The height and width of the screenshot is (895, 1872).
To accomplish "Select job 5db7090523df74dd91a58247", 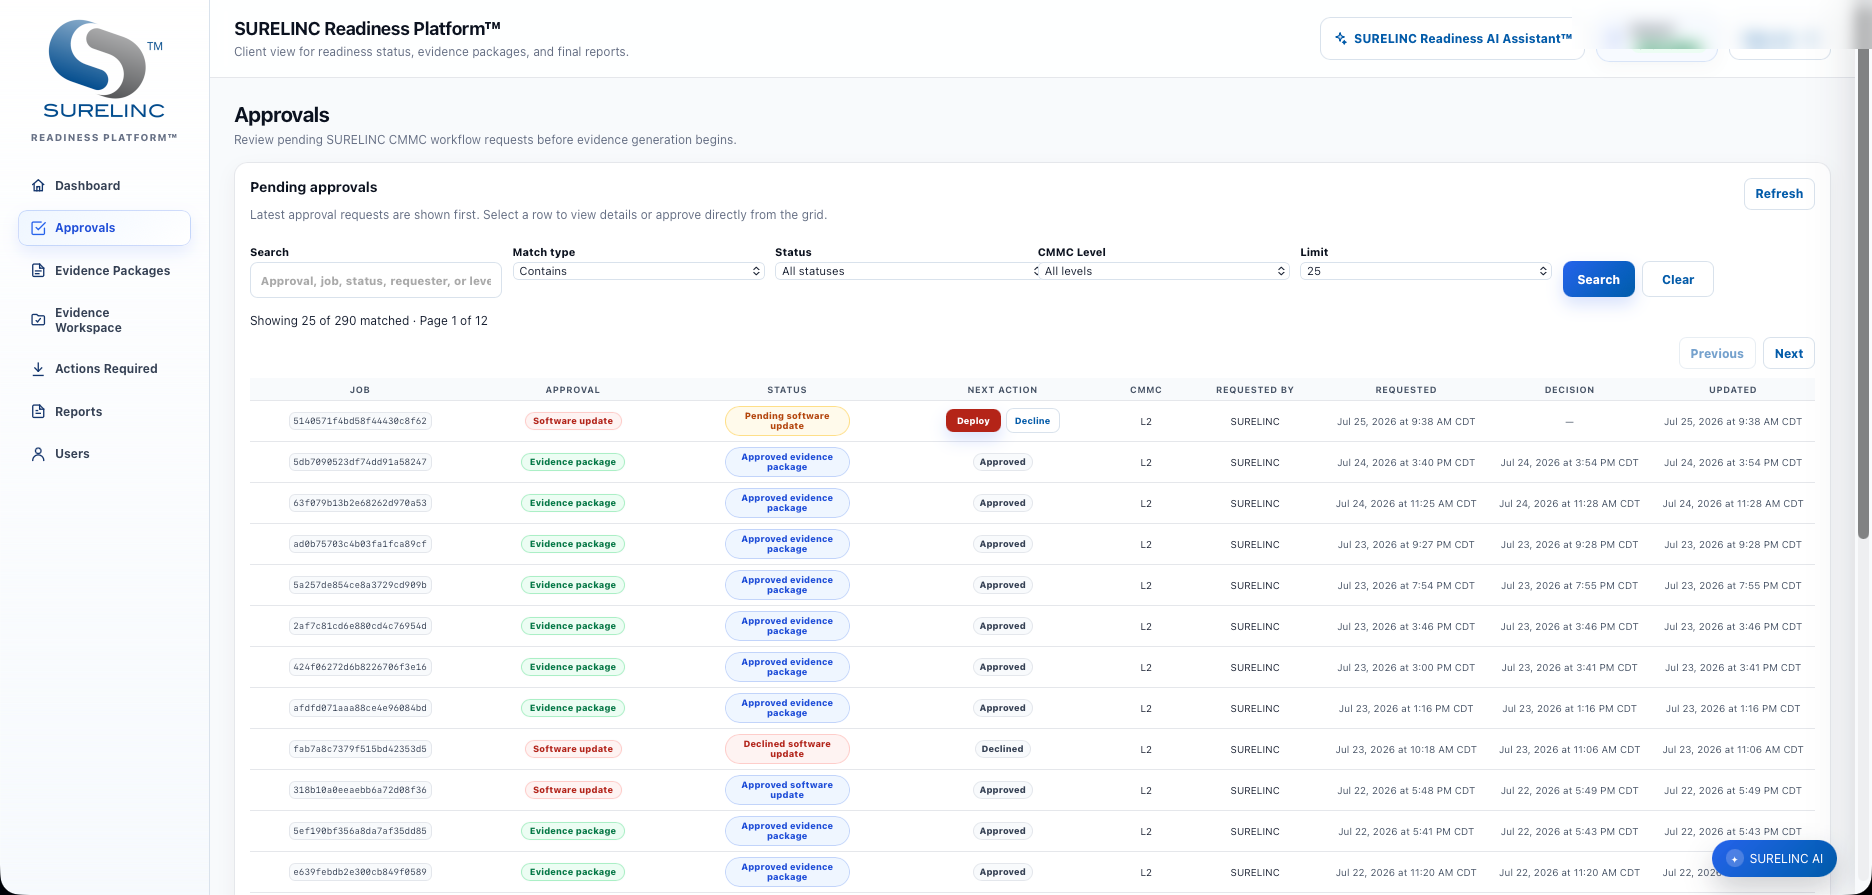I will (360, 462).
